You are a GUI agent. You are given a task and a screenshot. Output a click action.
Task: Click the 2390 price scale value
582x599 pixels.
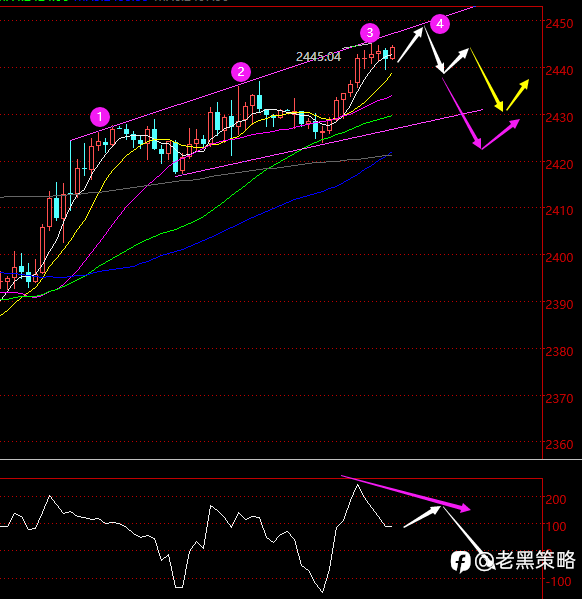pyautogui.click(x=559, y=305)
